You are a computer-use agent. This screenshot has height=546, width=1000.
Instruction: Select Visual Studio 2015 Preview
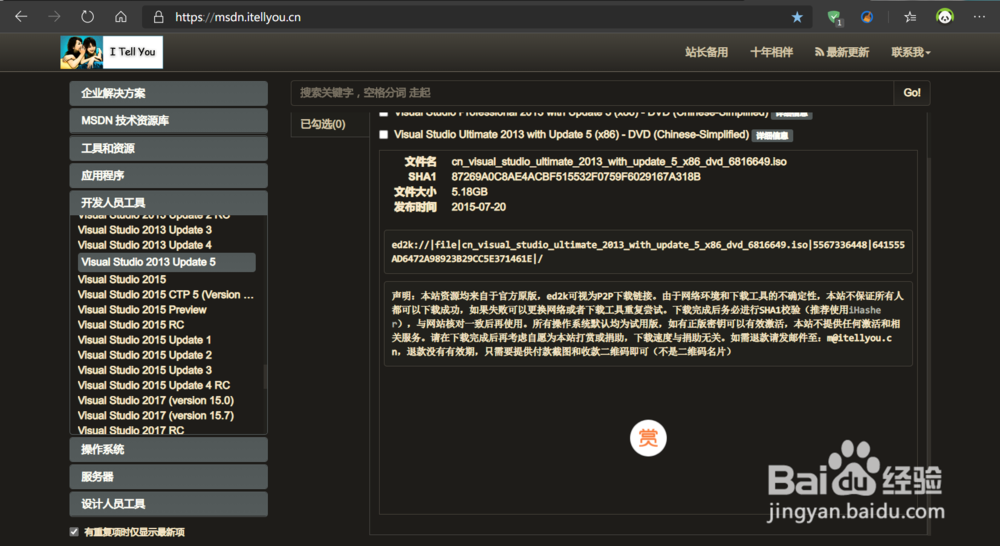(142, 310)
